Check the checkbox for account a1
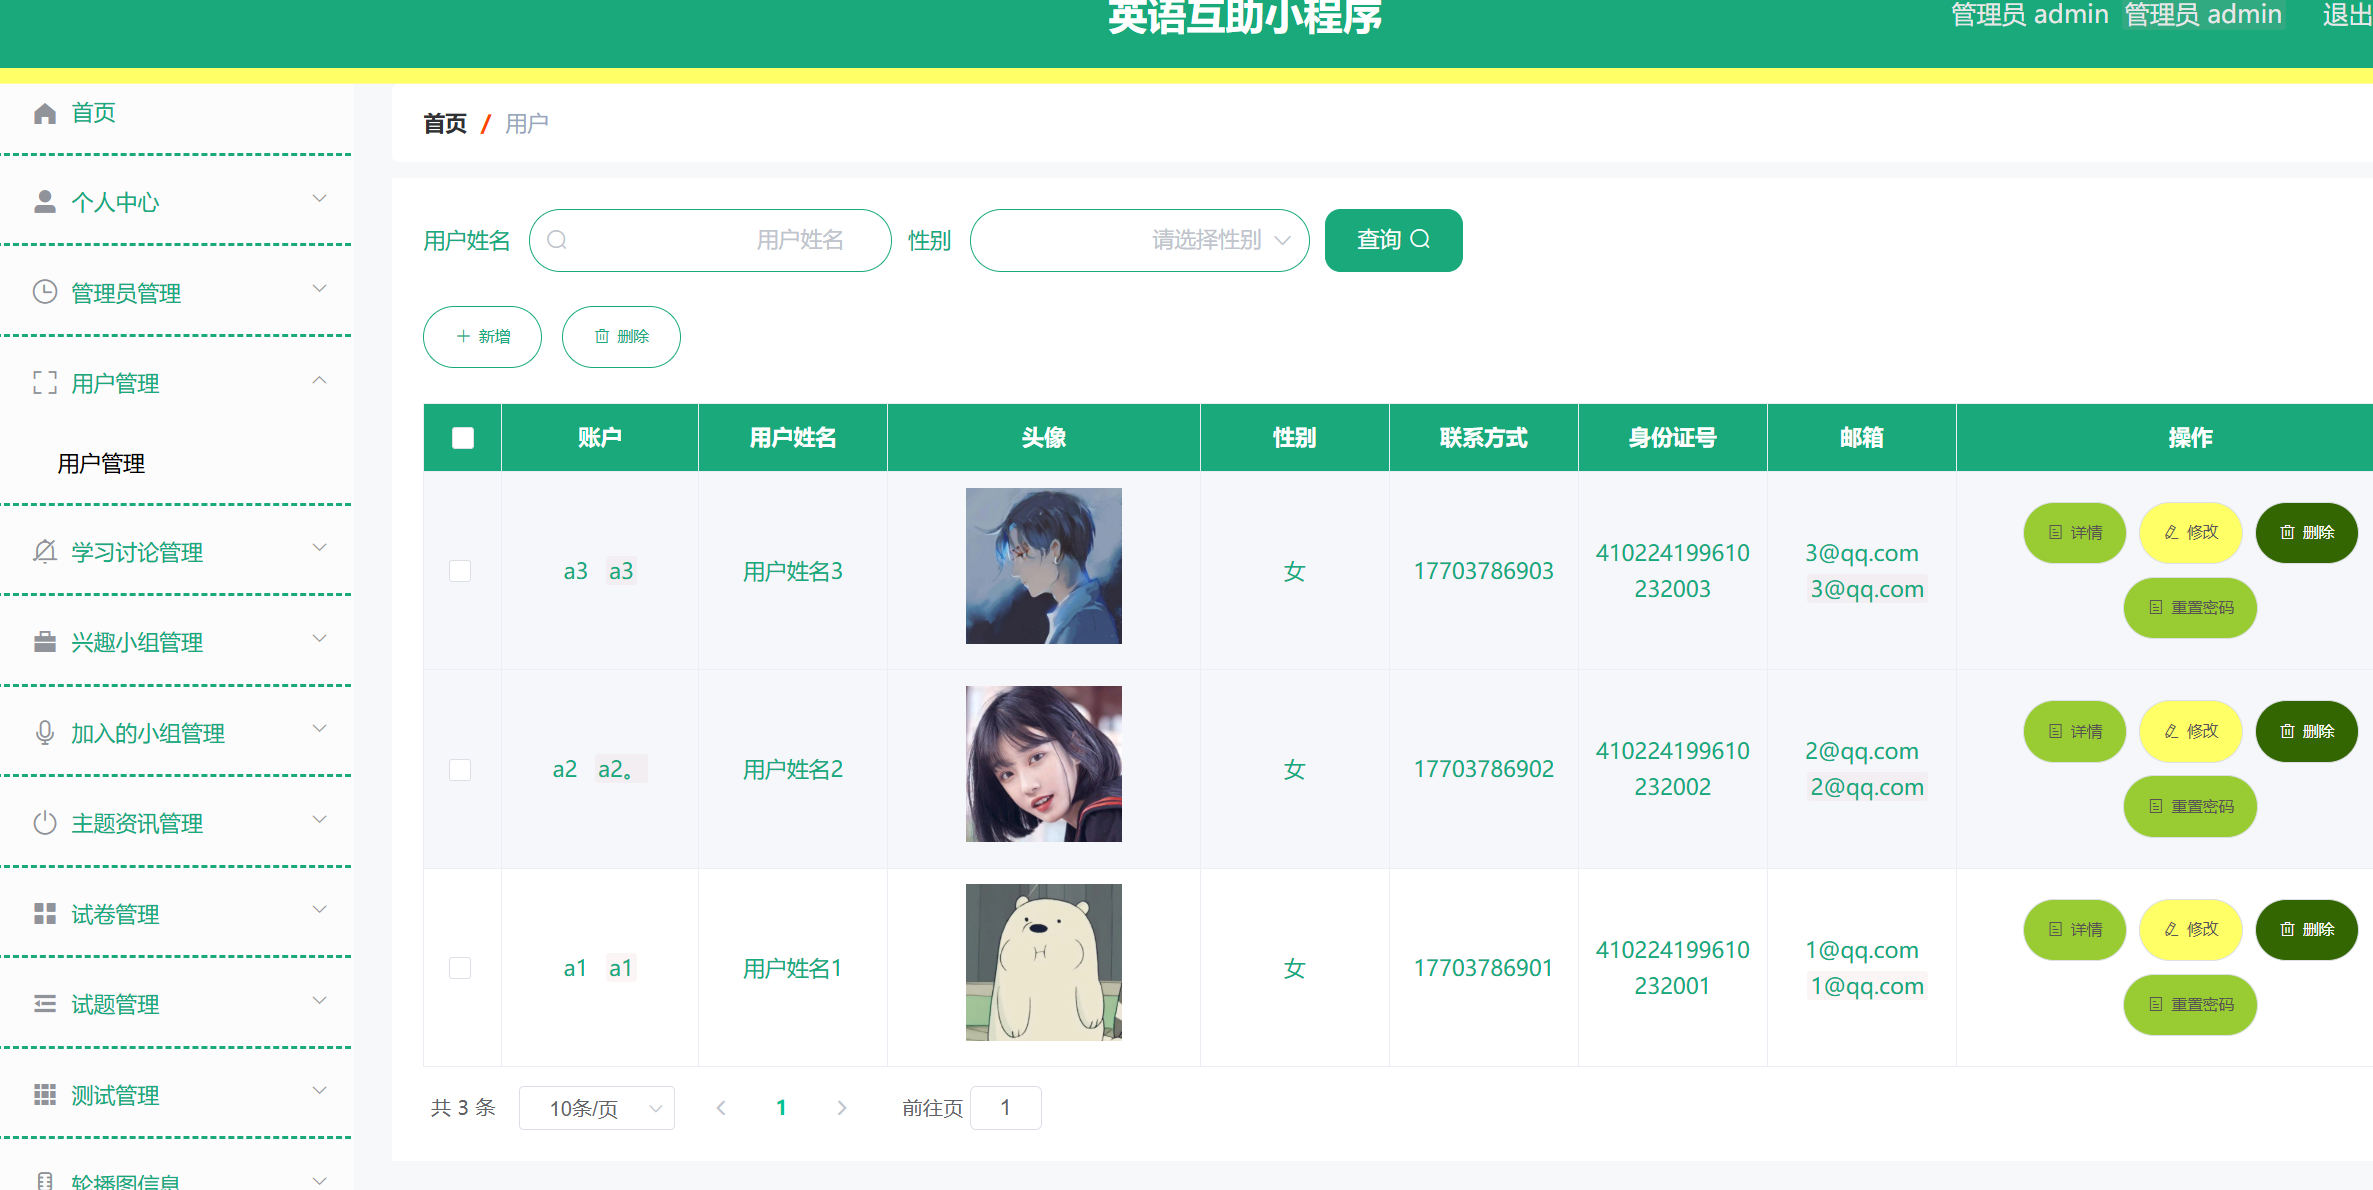The width and height of the screenshot is (2373, 1190). [x=461, y=967]
